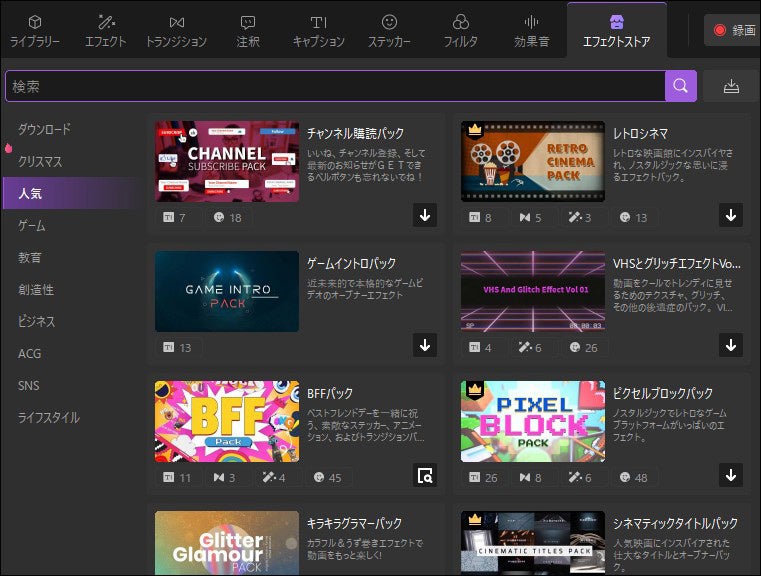Download the VHSとグリッチエフェクト pack
The image size is (761, 576).
pyautogui.click(x=731, y=345)
